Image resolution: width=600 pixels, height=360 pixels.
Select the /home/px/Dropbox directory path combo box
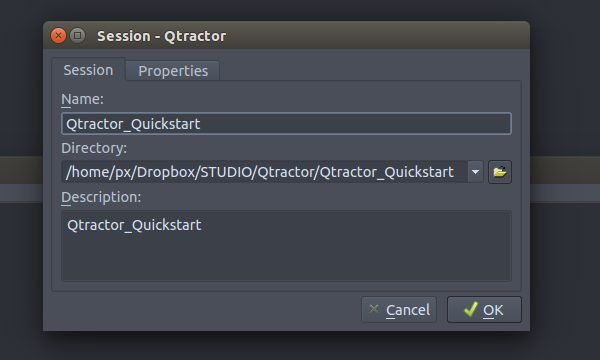point(264,172)
